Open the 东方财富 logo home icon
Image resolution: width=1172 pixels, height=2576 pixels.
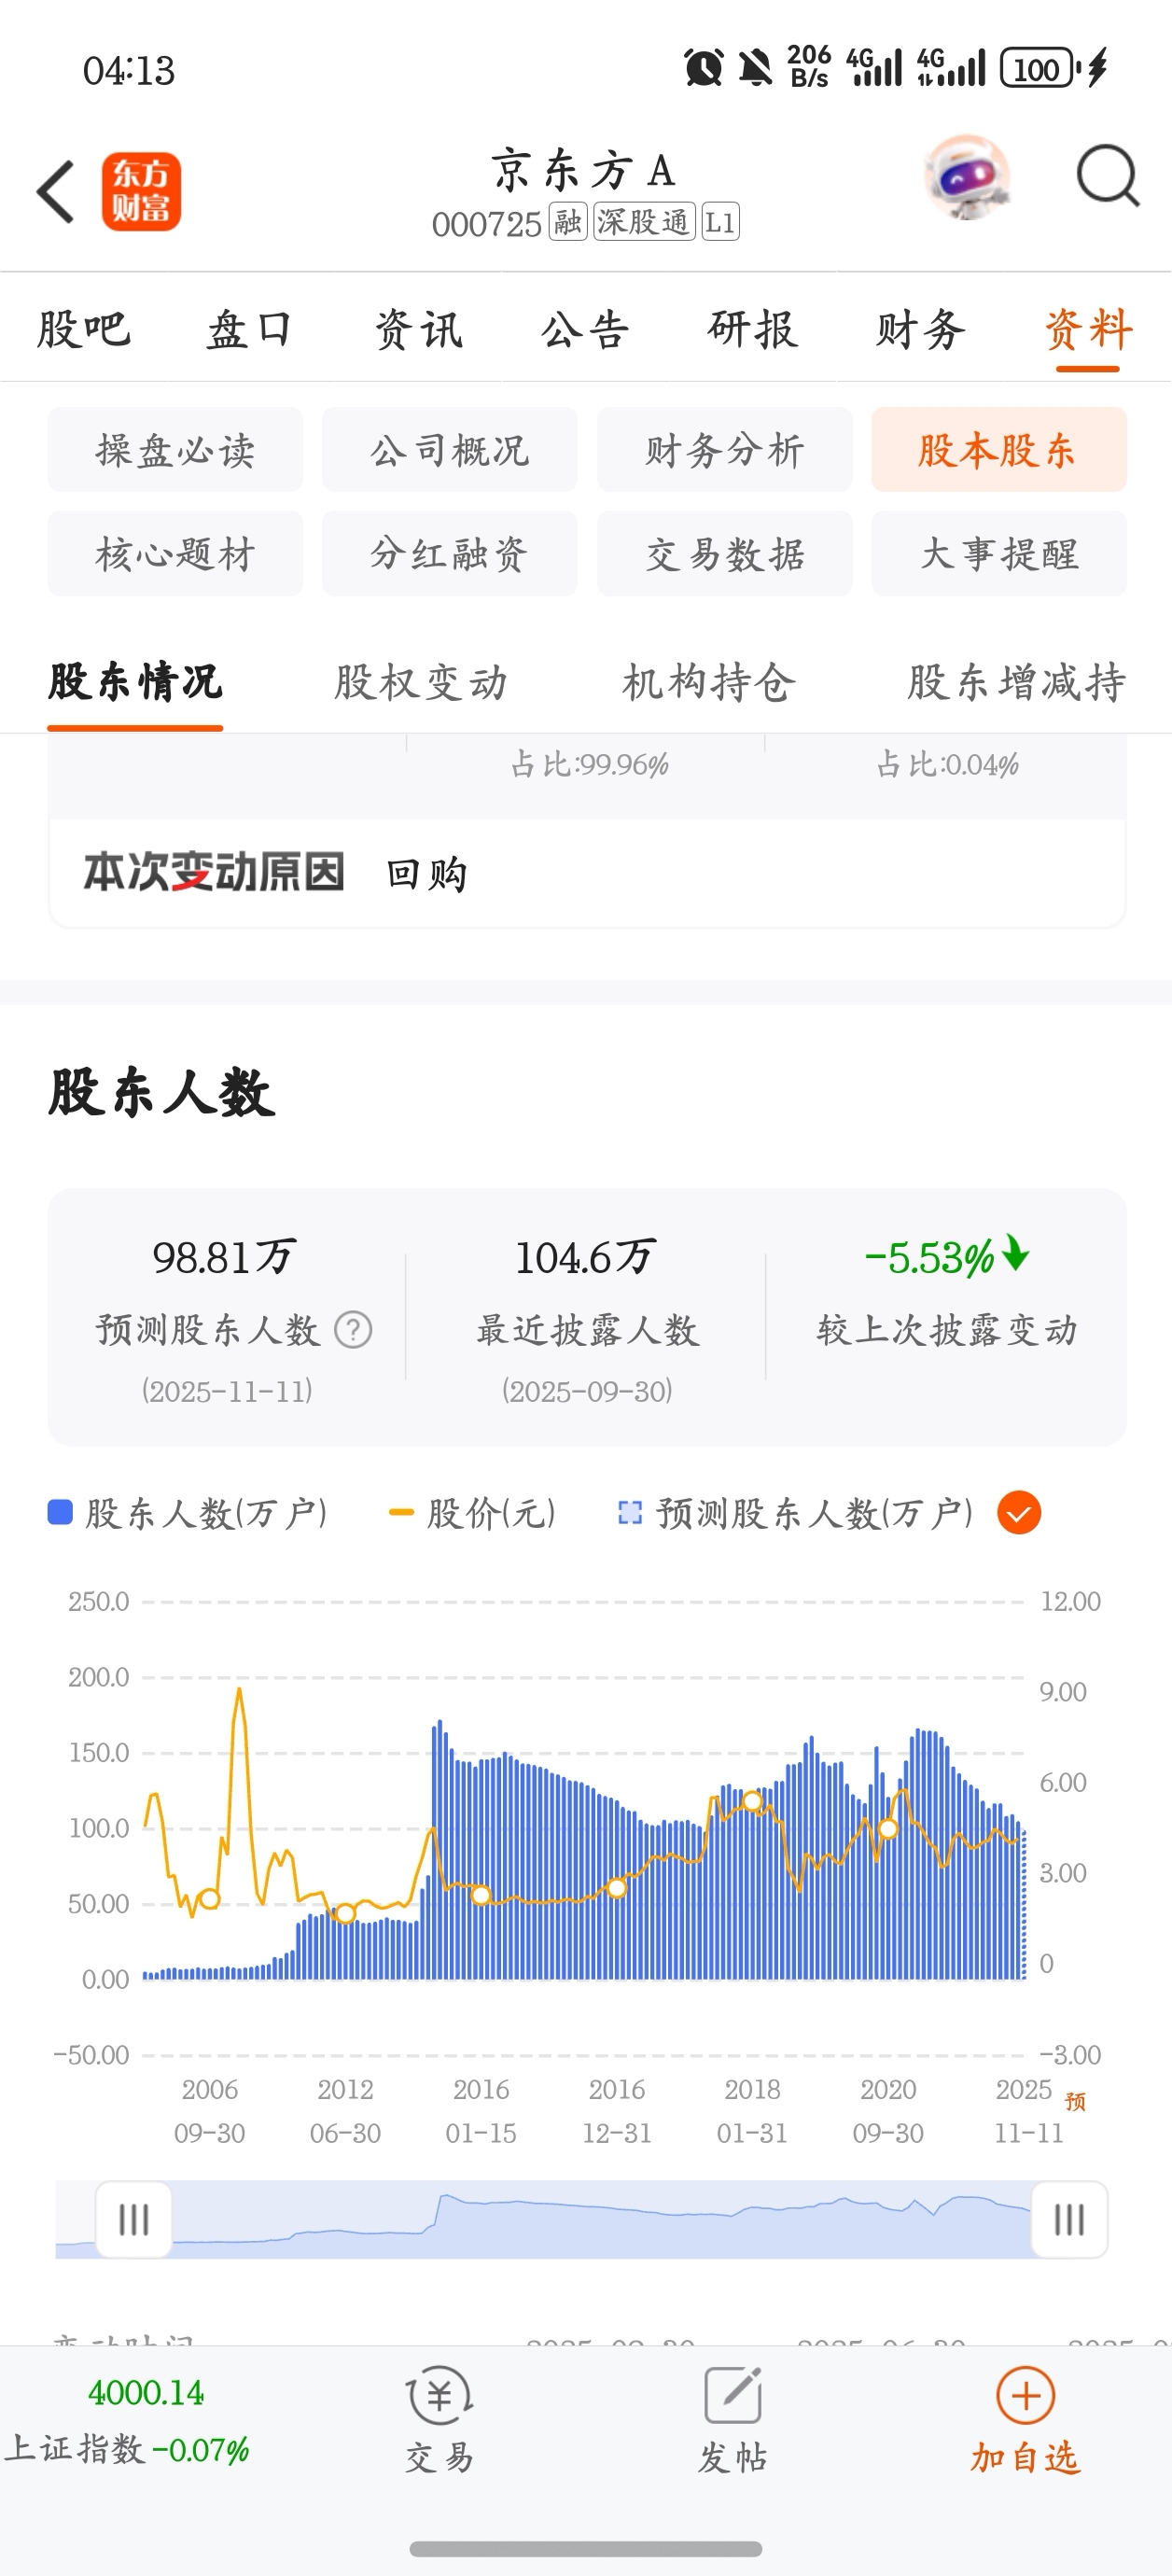tap(141, 191)
